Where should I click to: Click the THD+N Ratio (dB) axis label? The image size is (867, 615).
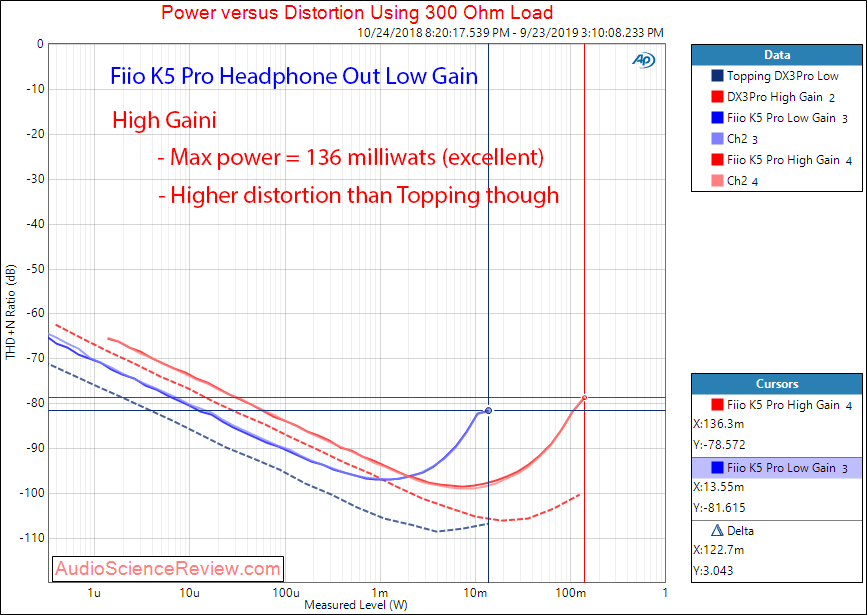(11, 312)
